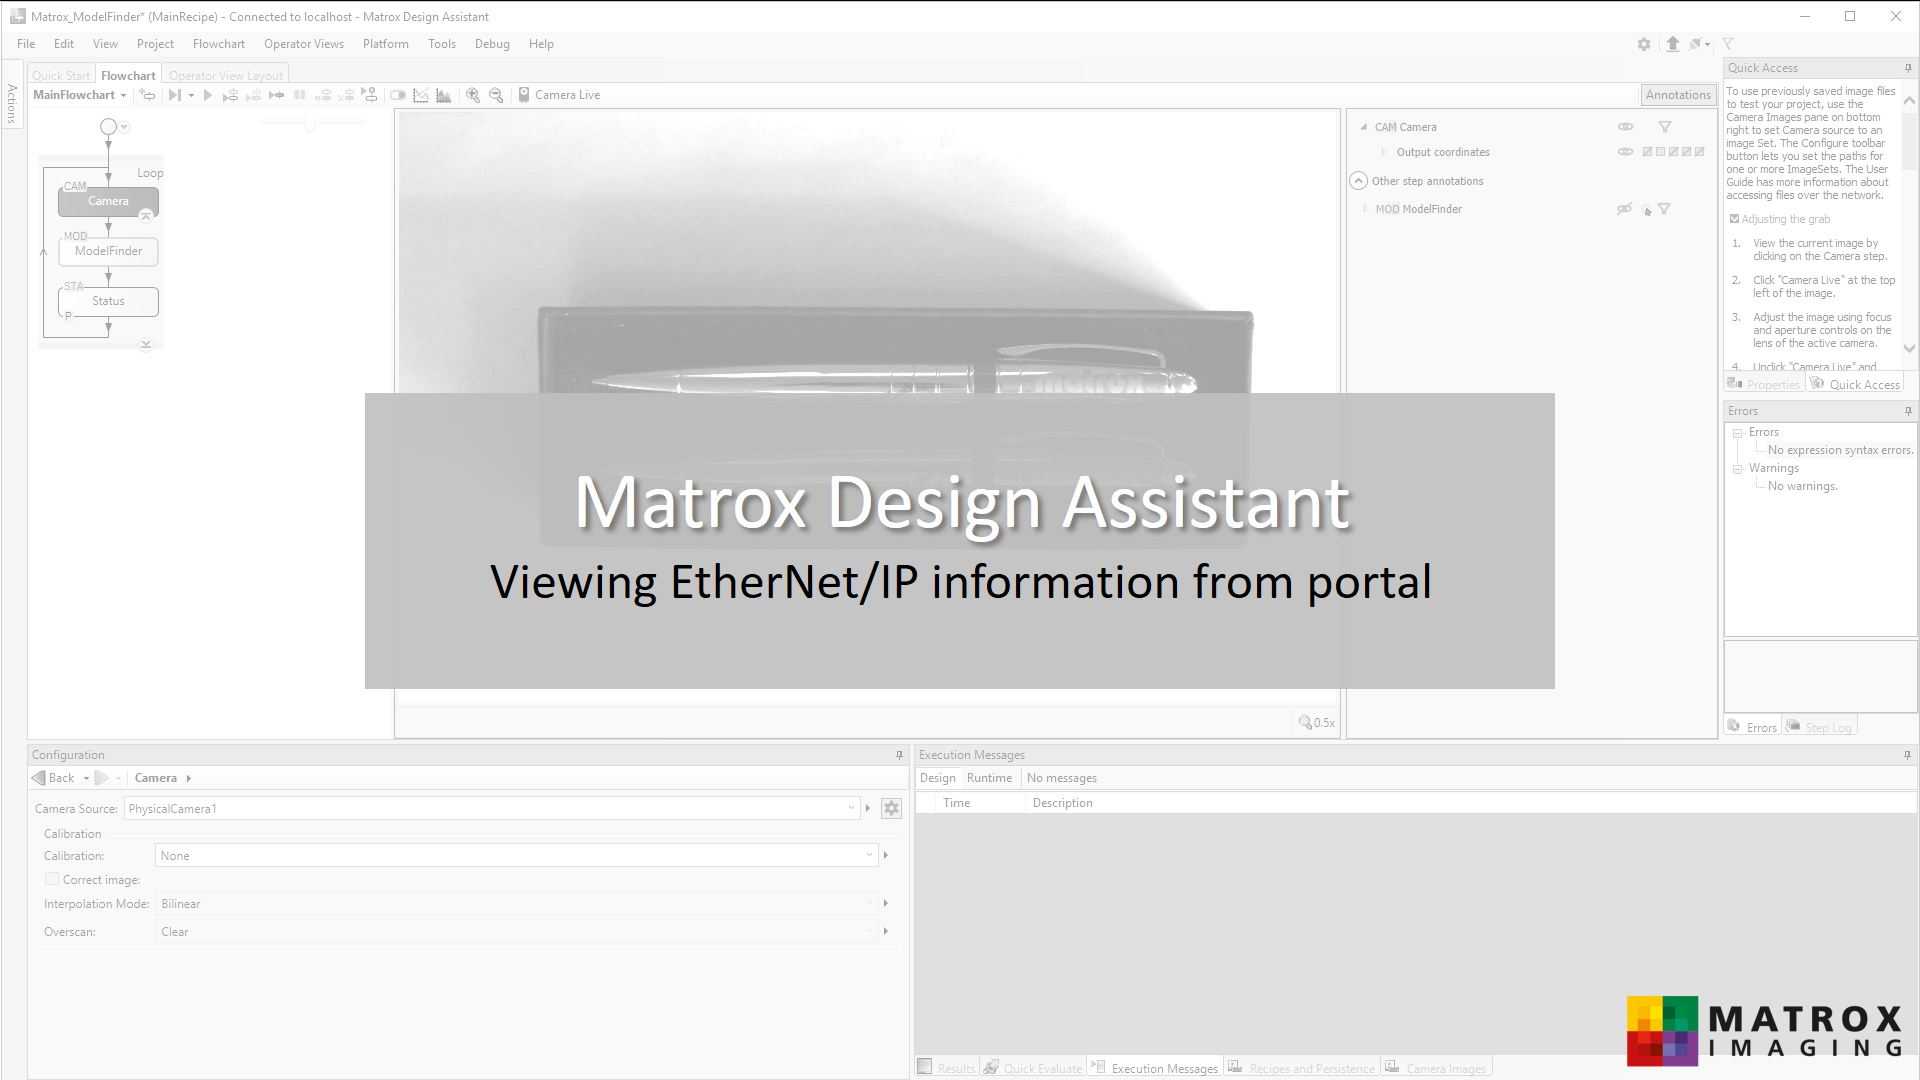Image resolution: width=1920 pixels, height=1080 pixels.
Task: Click the Description column header
Action: [1062, 803]
